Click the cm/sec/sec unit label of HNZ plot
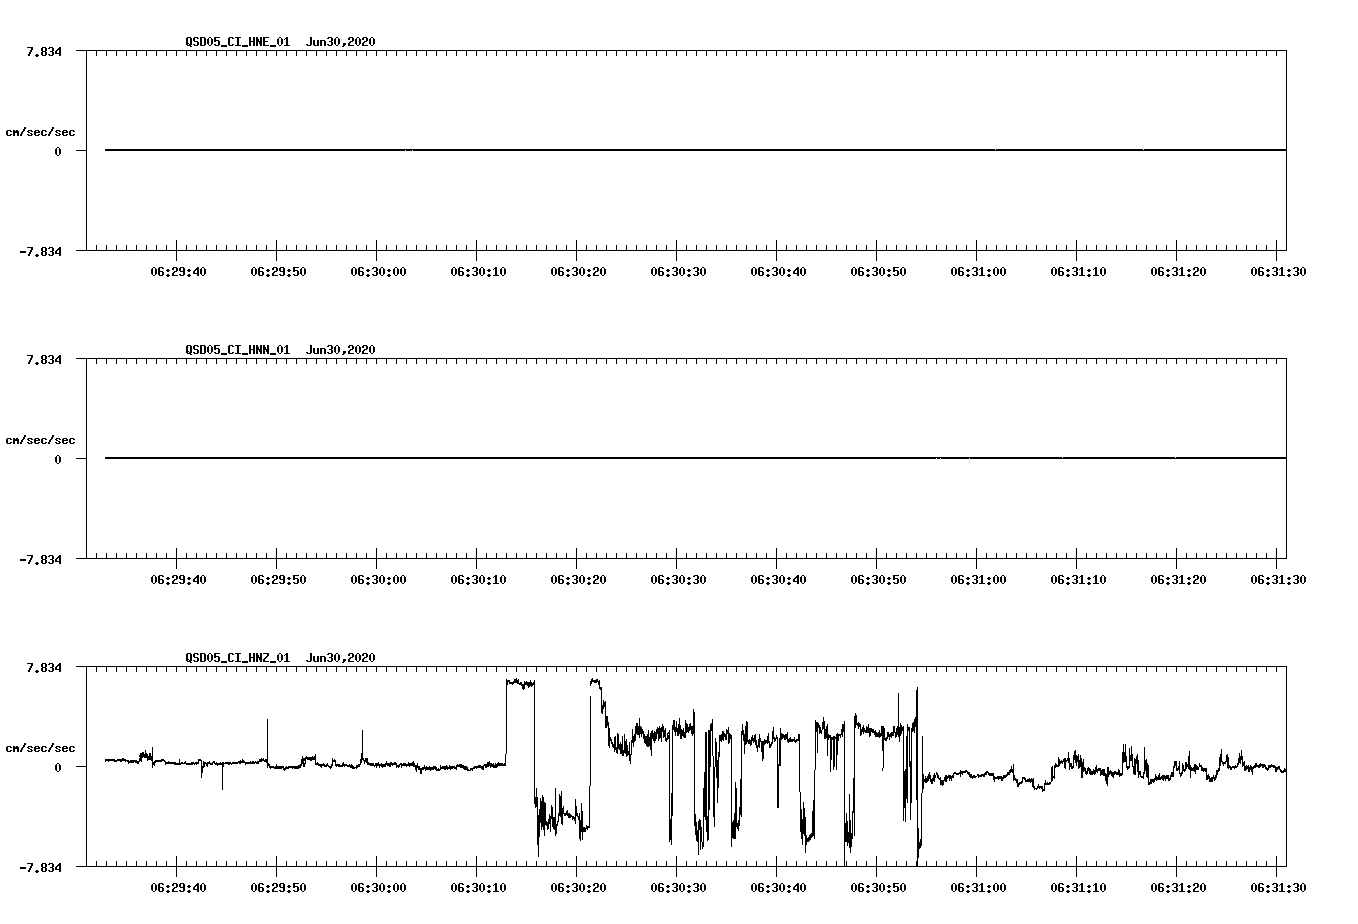1358x924 pixels. click(41, 748)
